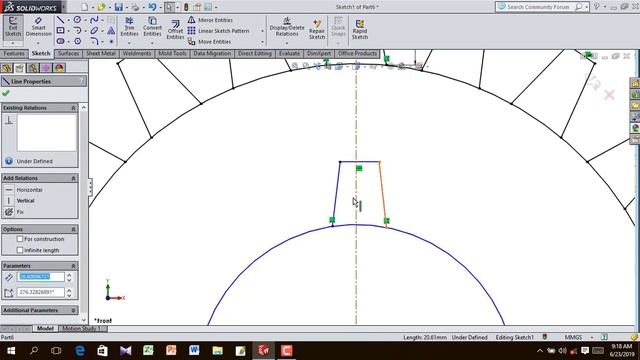
Task: Expand the Additional Parameters section
Action: pyautogui.click(x=73, y=311)
